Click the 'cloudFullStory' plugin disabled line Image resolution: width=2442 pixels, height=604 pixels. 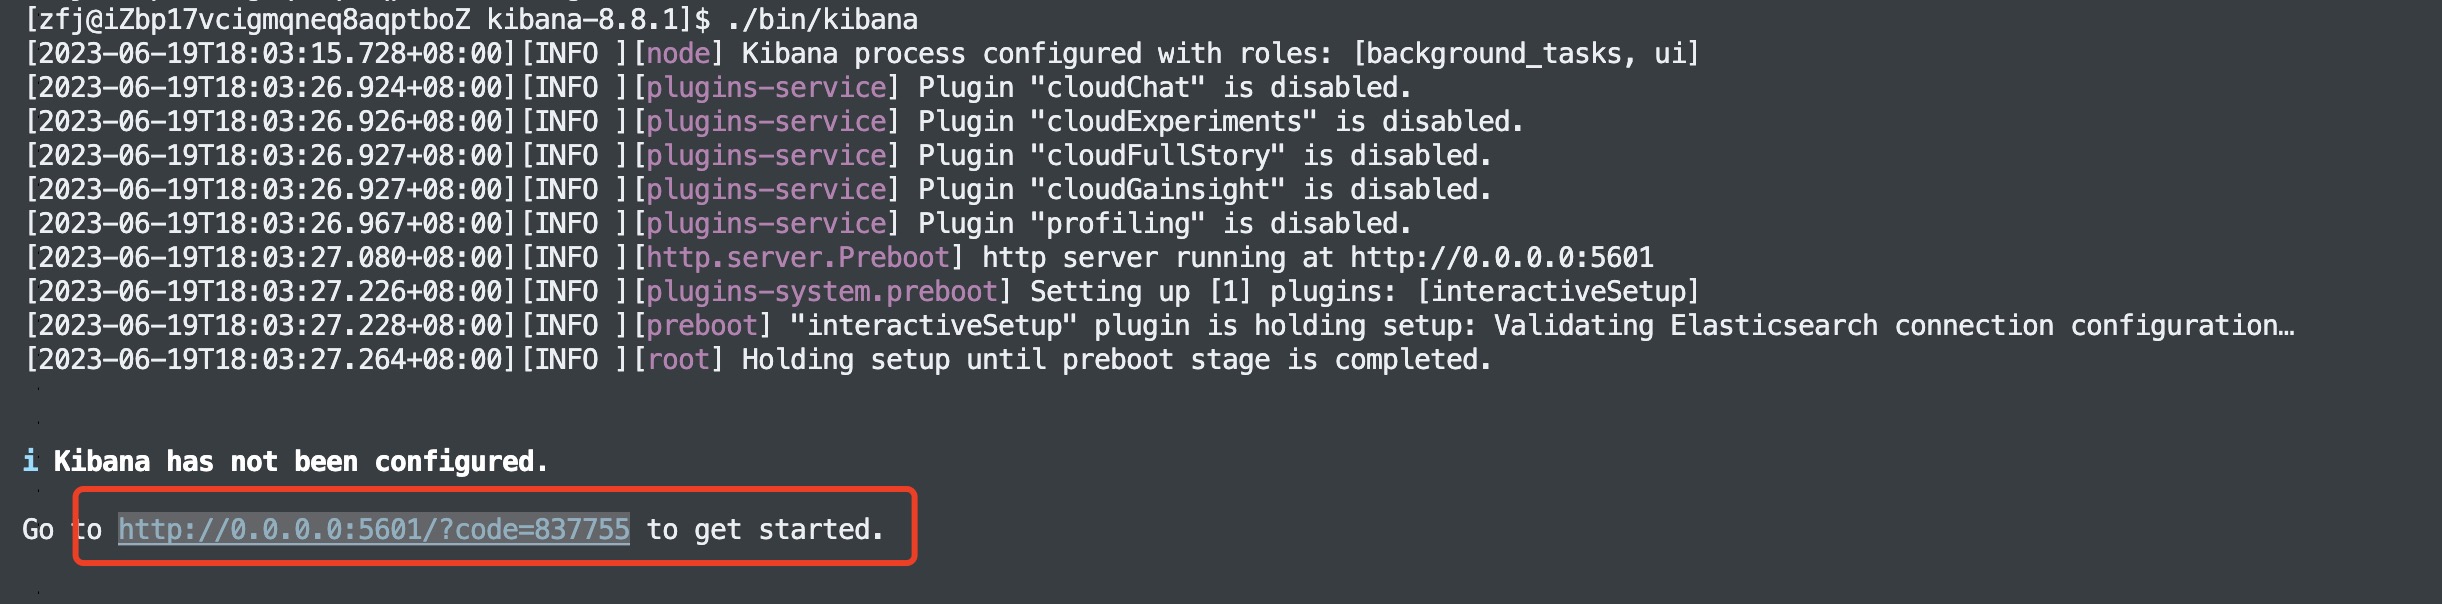758,155
